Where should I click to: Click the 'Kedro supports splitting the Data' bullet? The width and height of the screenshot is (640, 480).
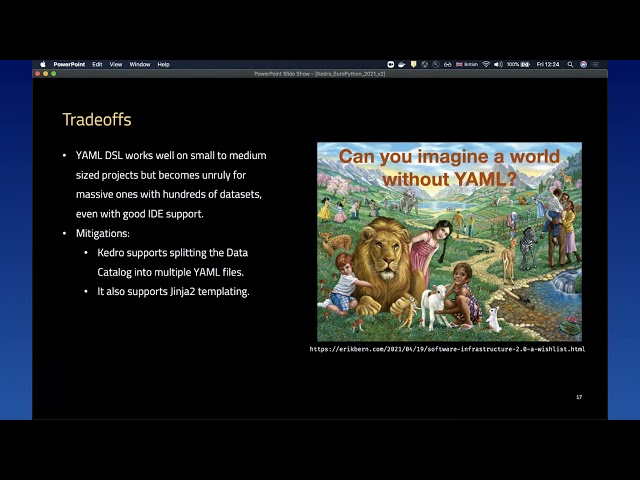[173, 262]
